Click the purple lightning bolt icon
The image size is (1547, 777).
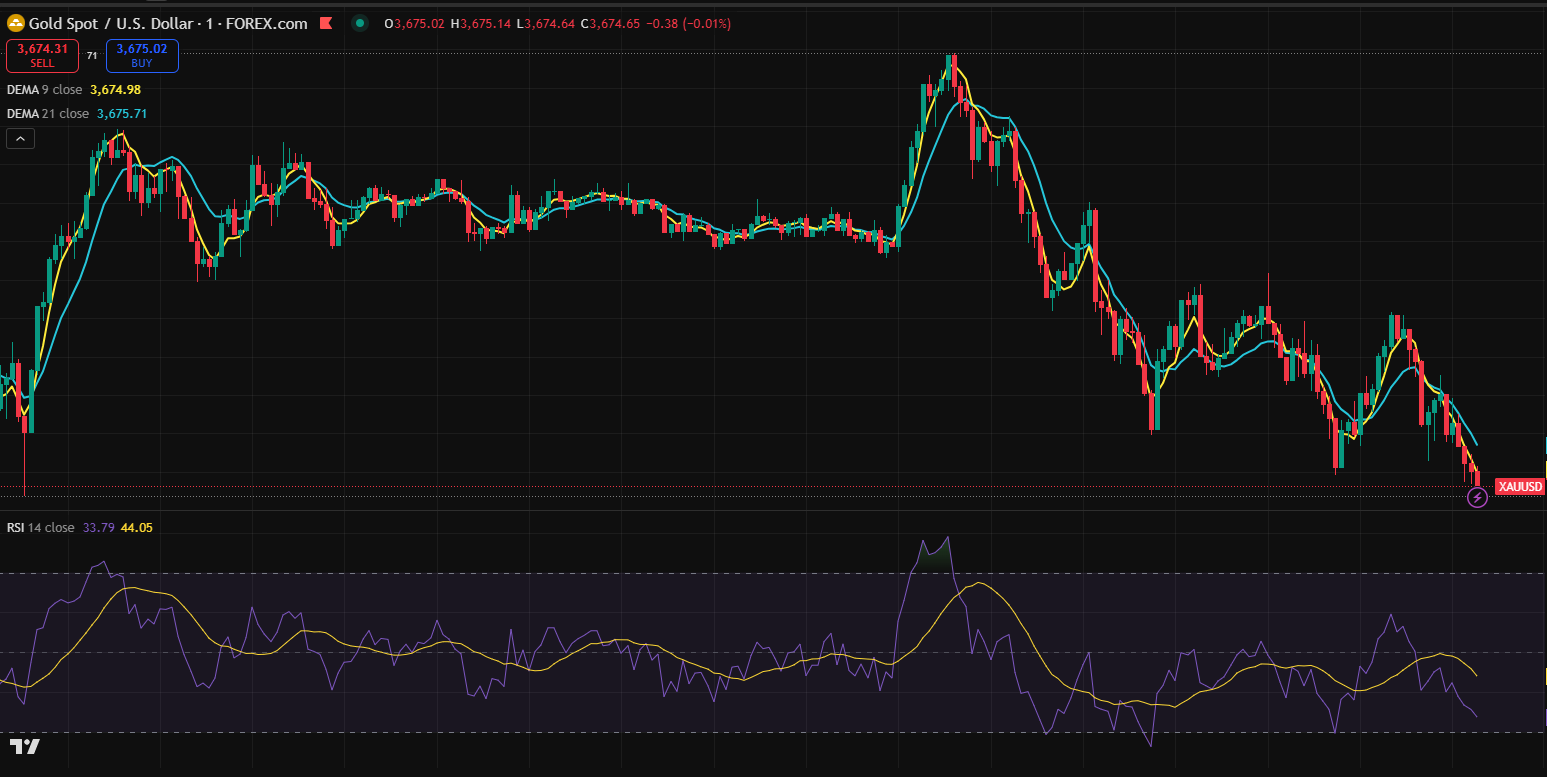[x=1477, y=497]
